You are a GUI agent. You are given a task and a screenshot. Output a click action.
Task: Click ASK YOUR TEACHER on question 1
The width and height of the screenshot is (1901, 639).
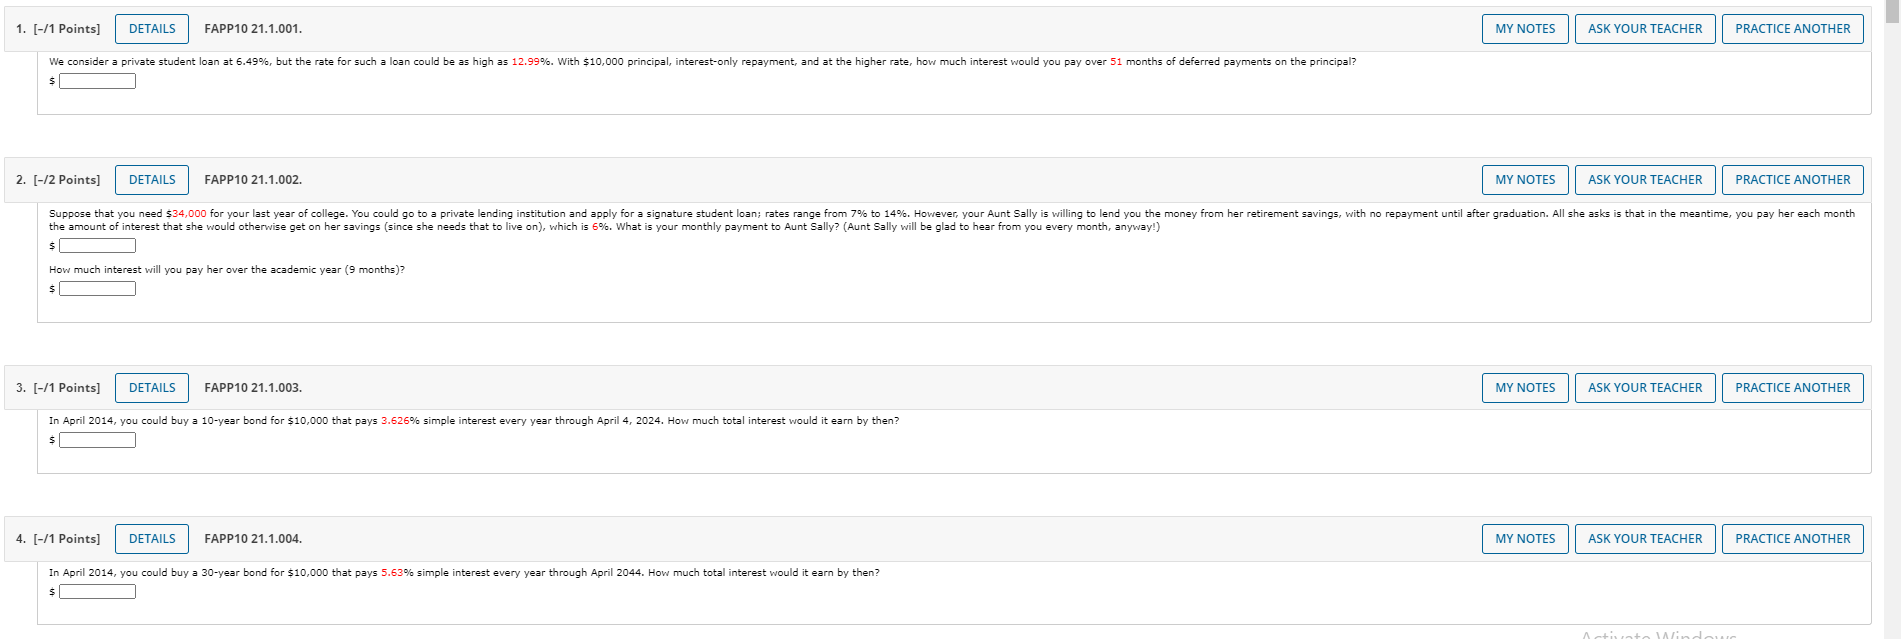[x=1644, y=28]
